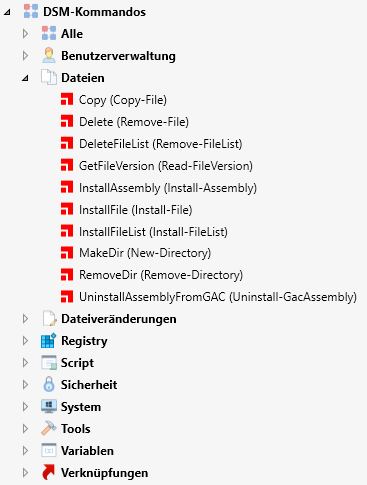Click the Verknüpfungen red arrow icon
This screenshot has width=367, height=485.
49,472
